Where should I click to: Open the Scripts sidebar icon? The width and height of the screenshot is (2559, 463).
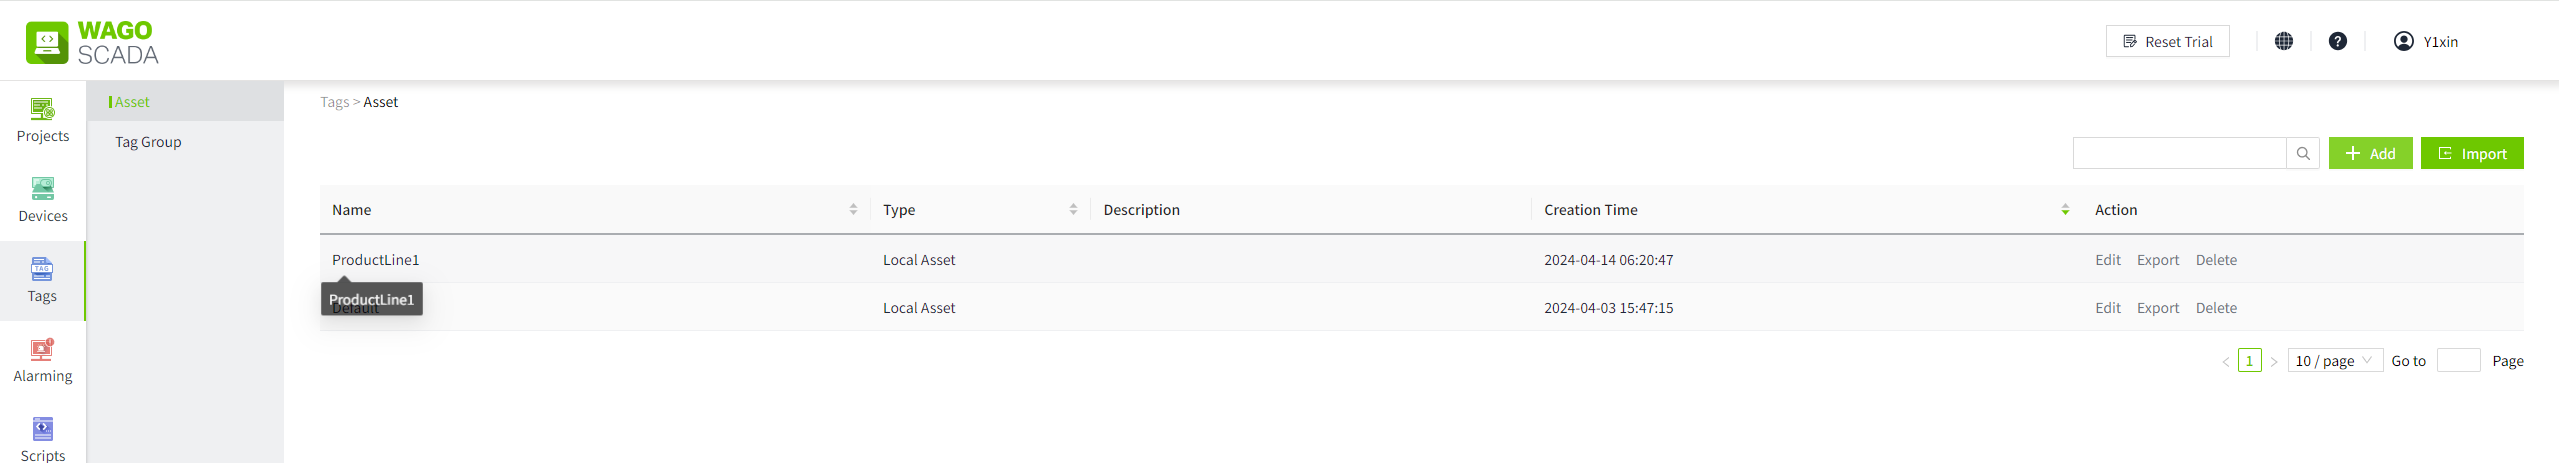[x=42, y=429]
